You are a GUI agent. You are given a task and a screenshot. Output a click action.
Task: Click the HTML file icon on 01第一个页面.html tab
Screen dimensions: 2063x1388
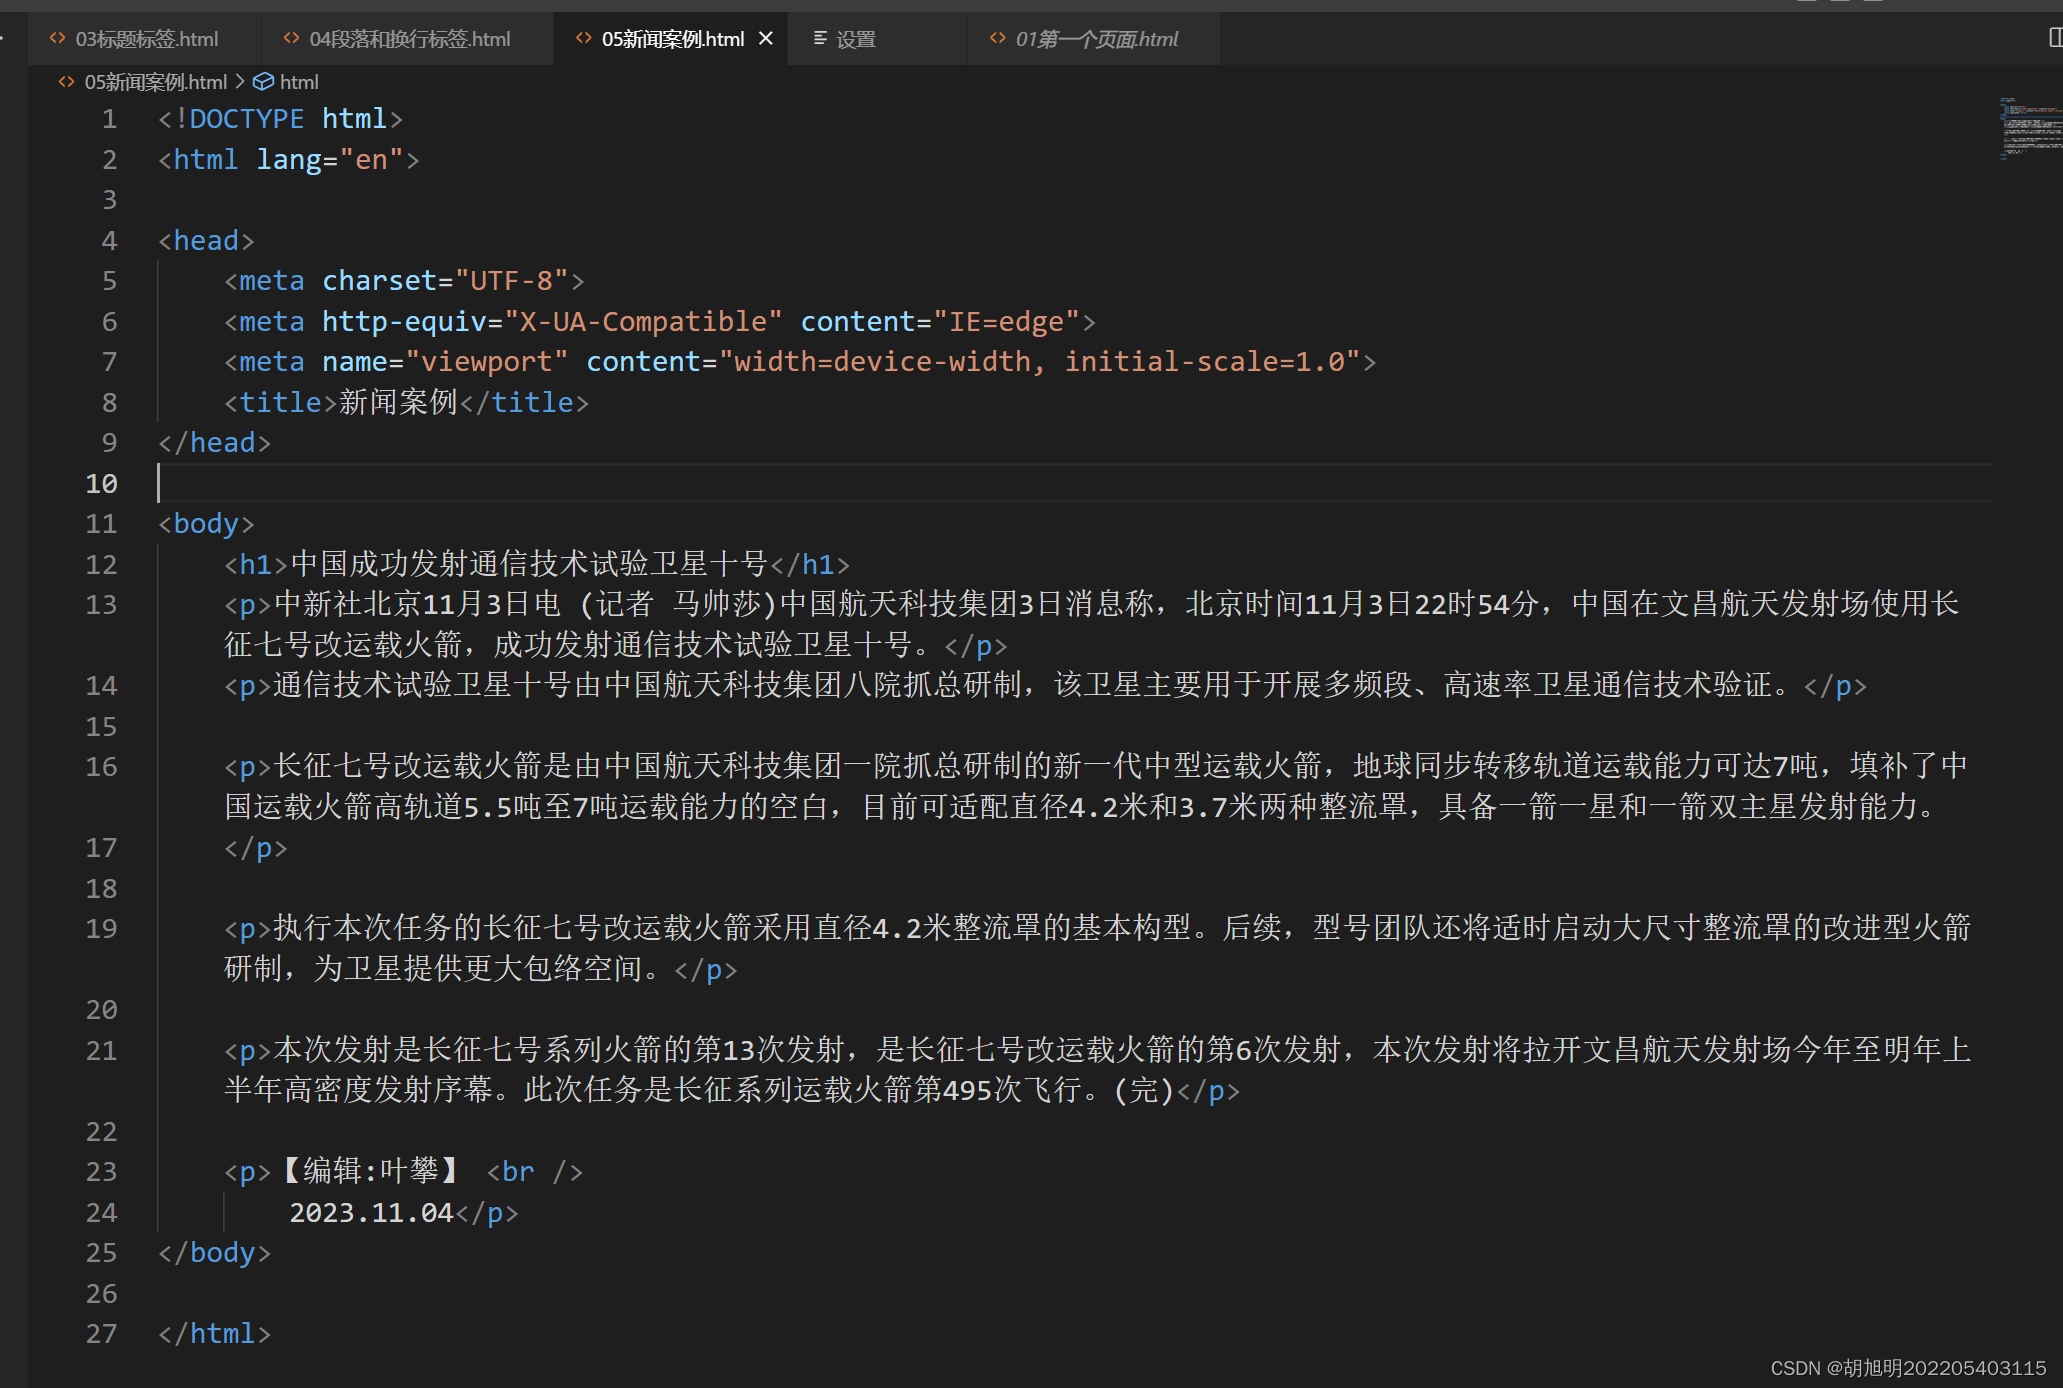(x=996, y=38)
